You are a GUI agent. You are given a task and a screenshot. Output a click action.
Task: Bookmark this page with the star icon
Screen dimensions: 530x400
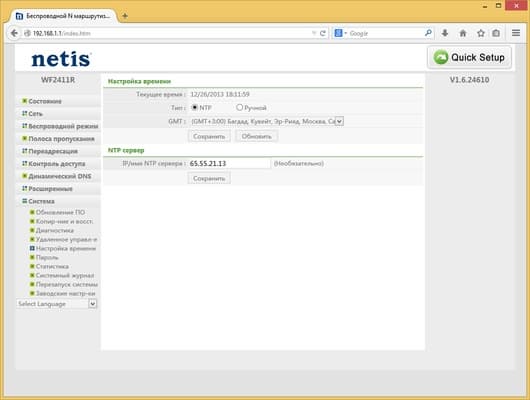(481, 33)
